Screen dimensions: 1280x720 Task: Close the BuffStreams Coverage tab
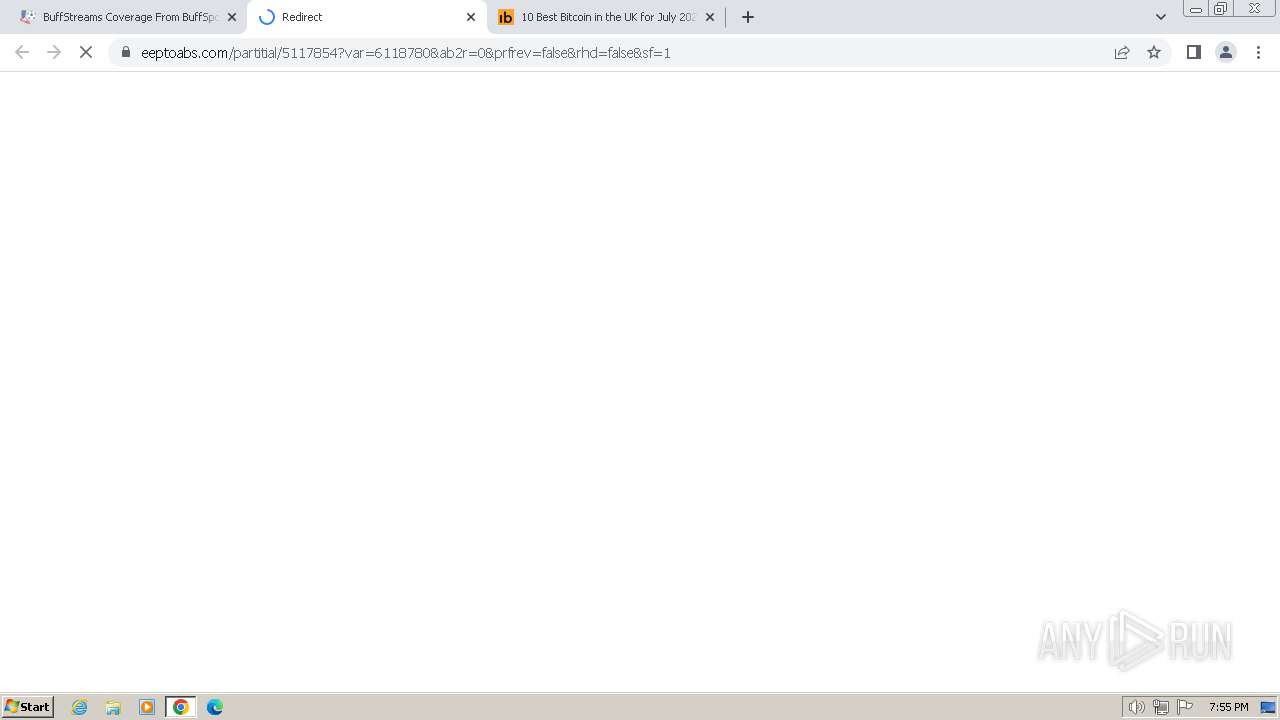pyautogui.click(x=232, y=17)
